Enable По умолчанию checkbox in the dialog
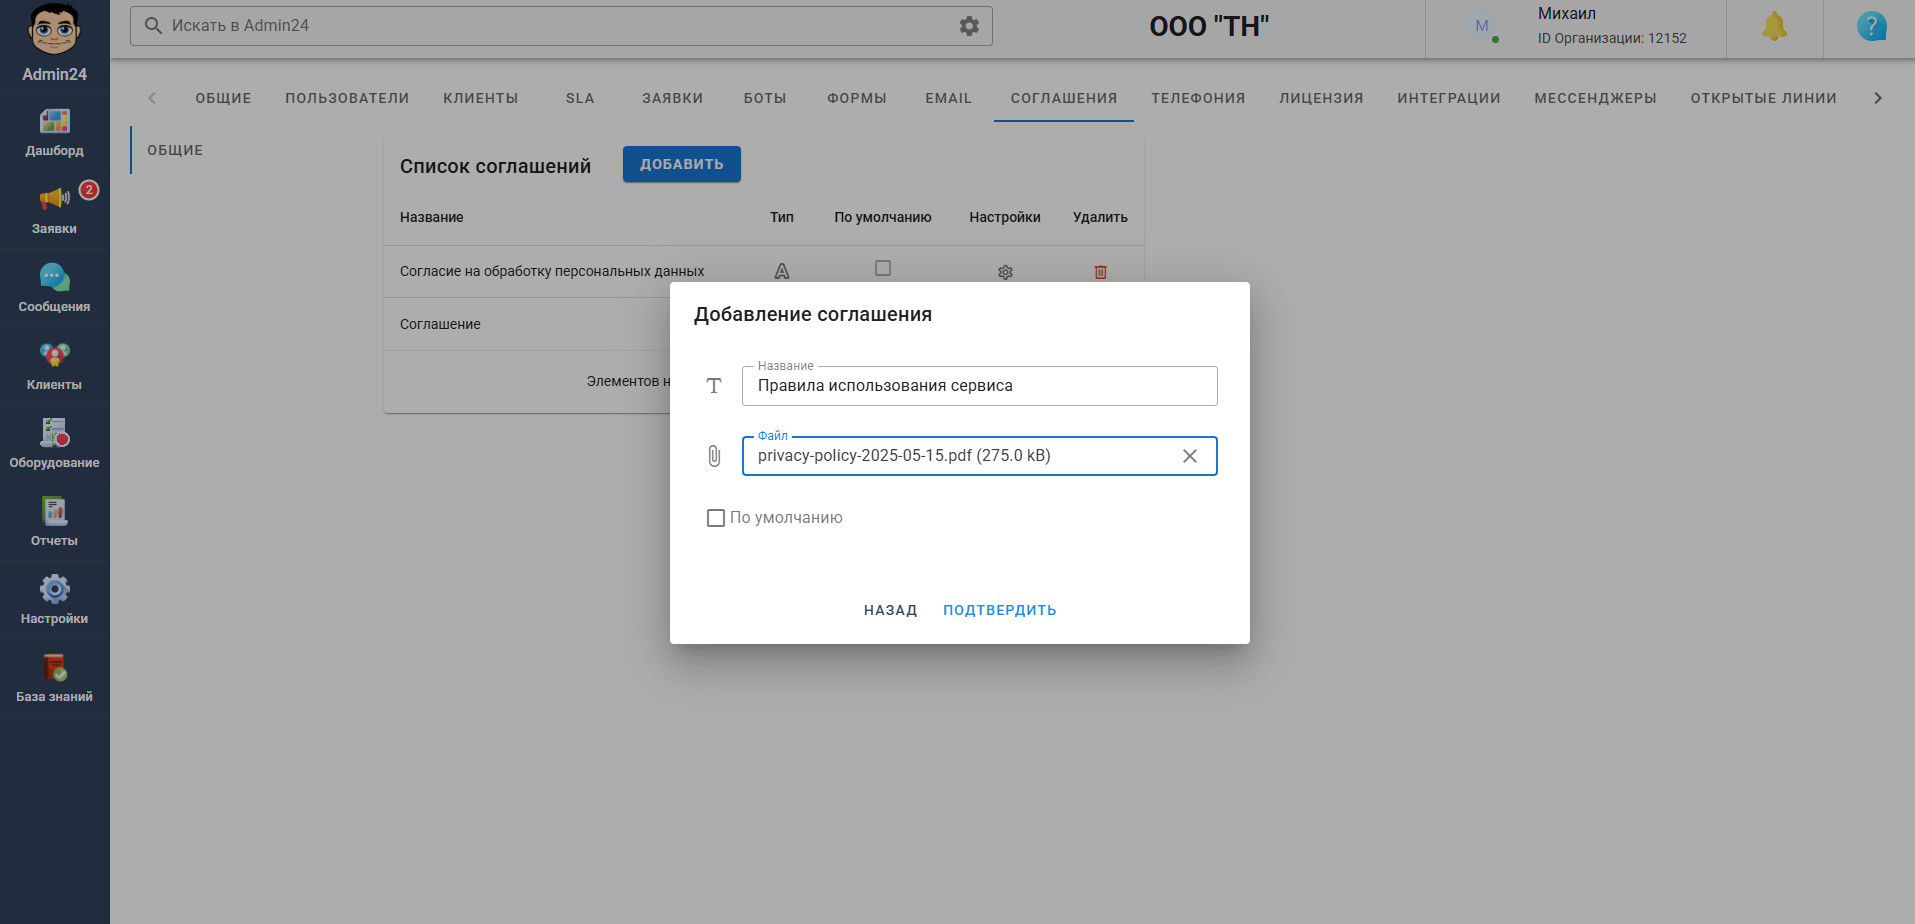 point(716,518)
